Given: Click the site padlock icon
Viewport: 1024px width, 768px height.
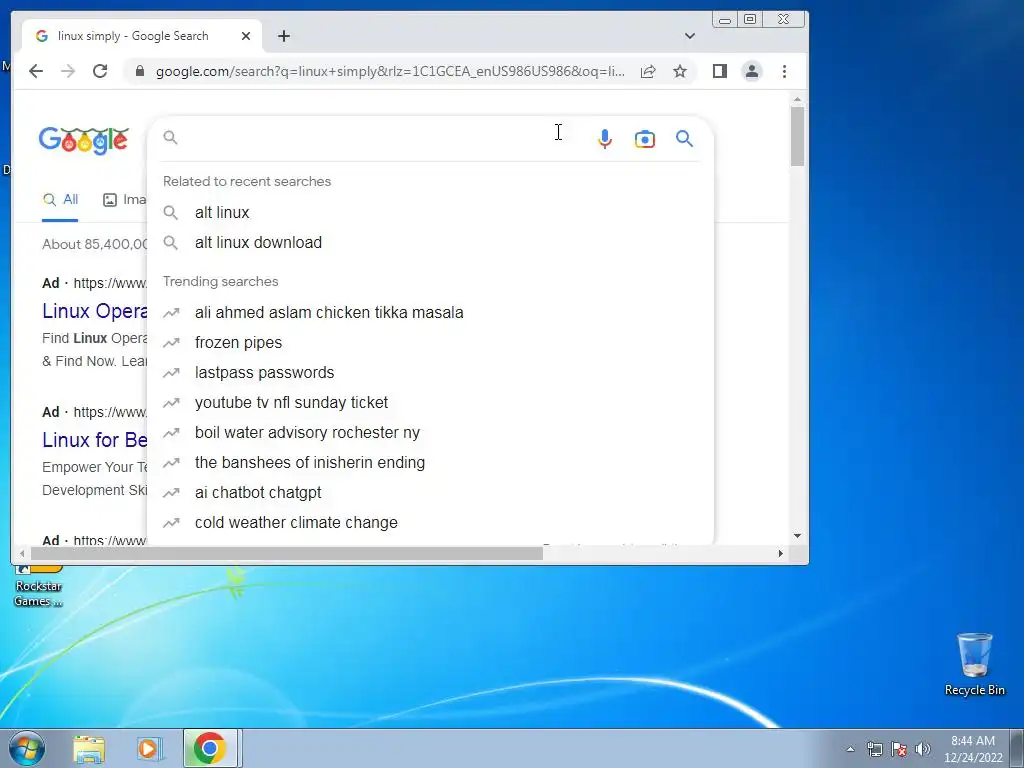Looking at the screenshot, I should coord(139,71).
